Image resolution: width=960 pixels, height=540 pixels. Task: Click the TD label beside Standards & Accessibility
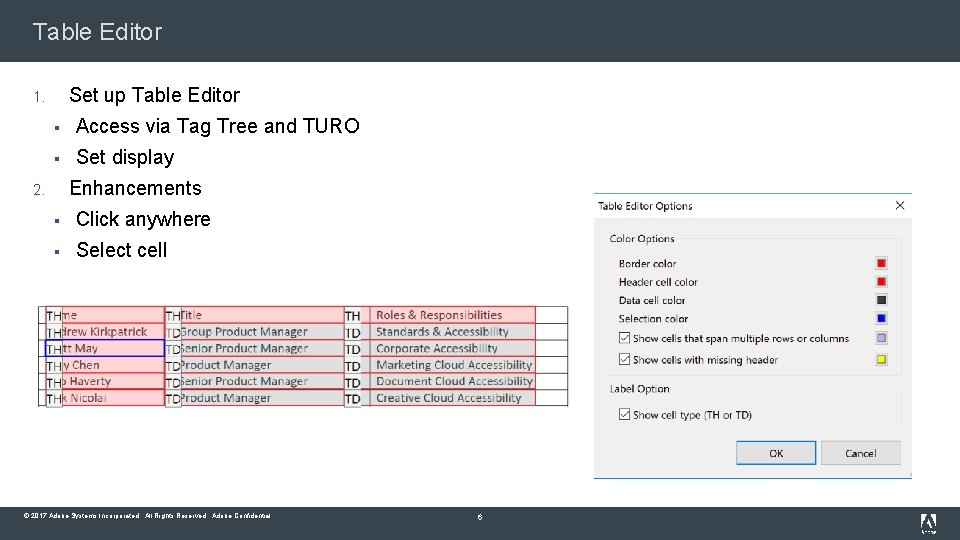coord(352,332)
